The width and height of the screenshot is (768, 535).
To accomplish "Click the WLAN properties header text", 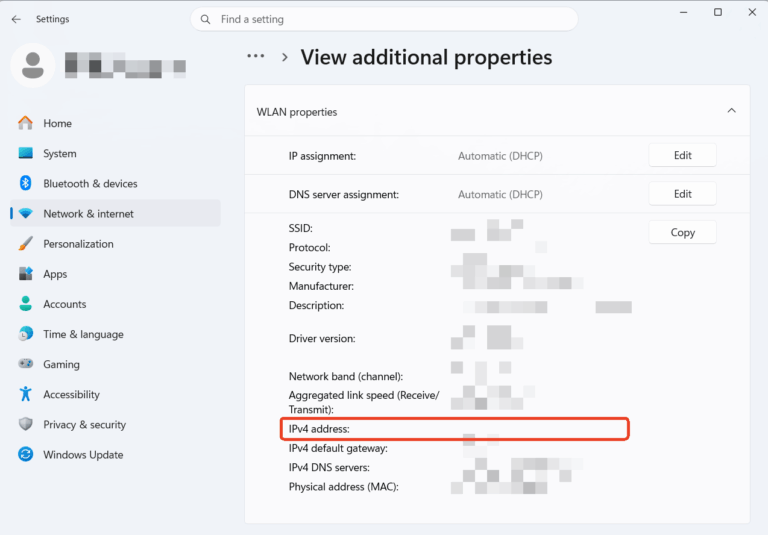I will point(297,112).
